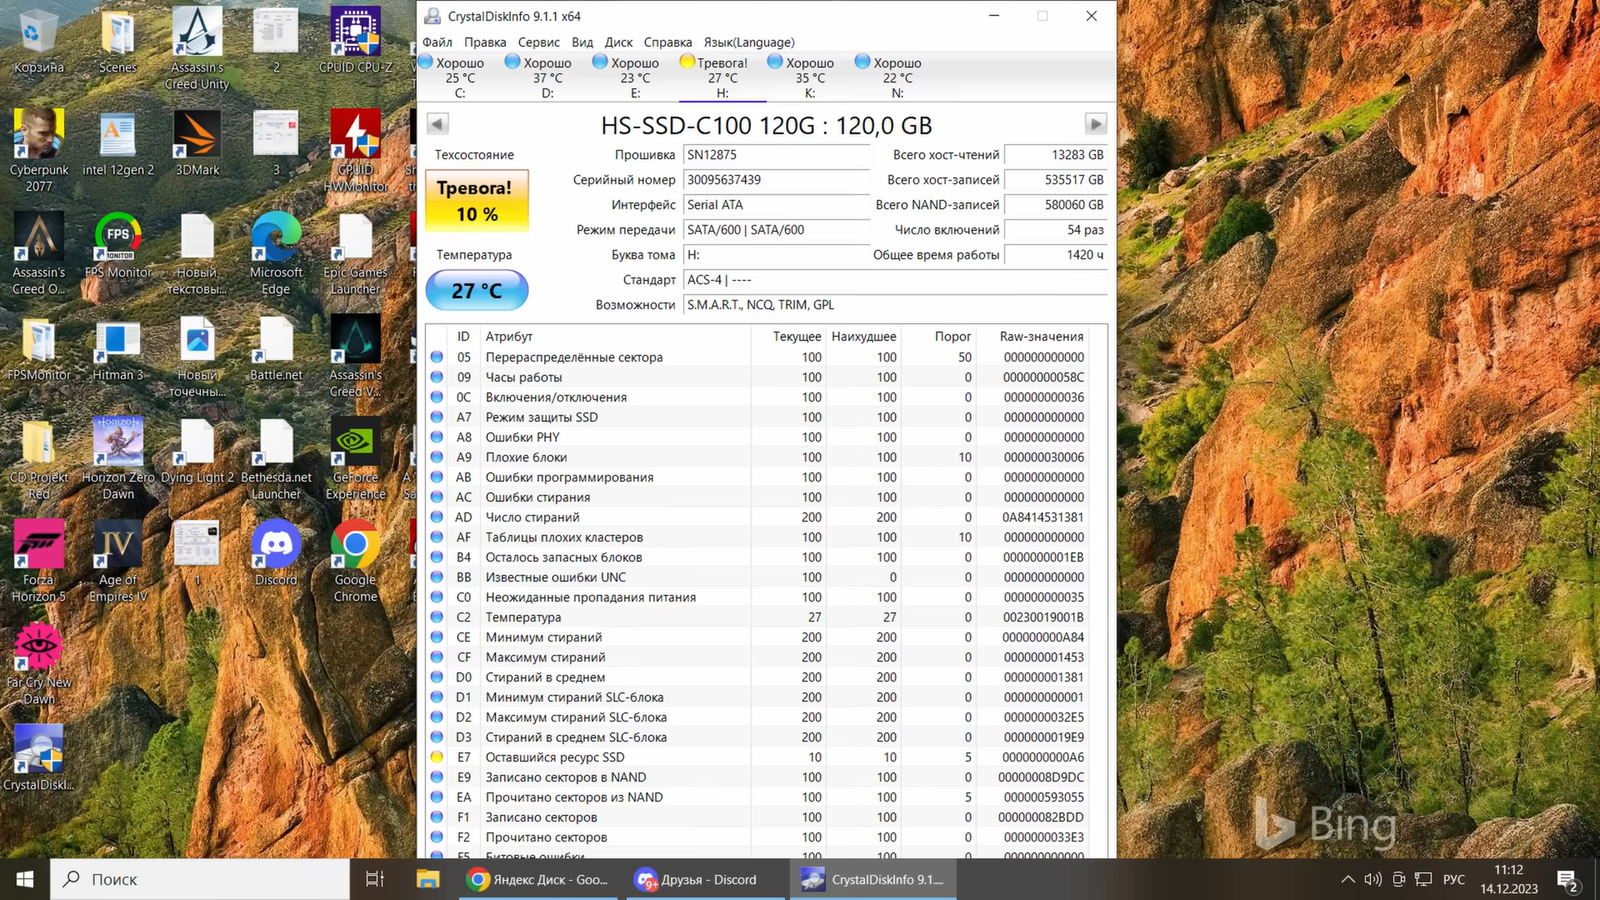
Task: Switch to drive K: at 35 °C
Action: [x=809, y=77]
